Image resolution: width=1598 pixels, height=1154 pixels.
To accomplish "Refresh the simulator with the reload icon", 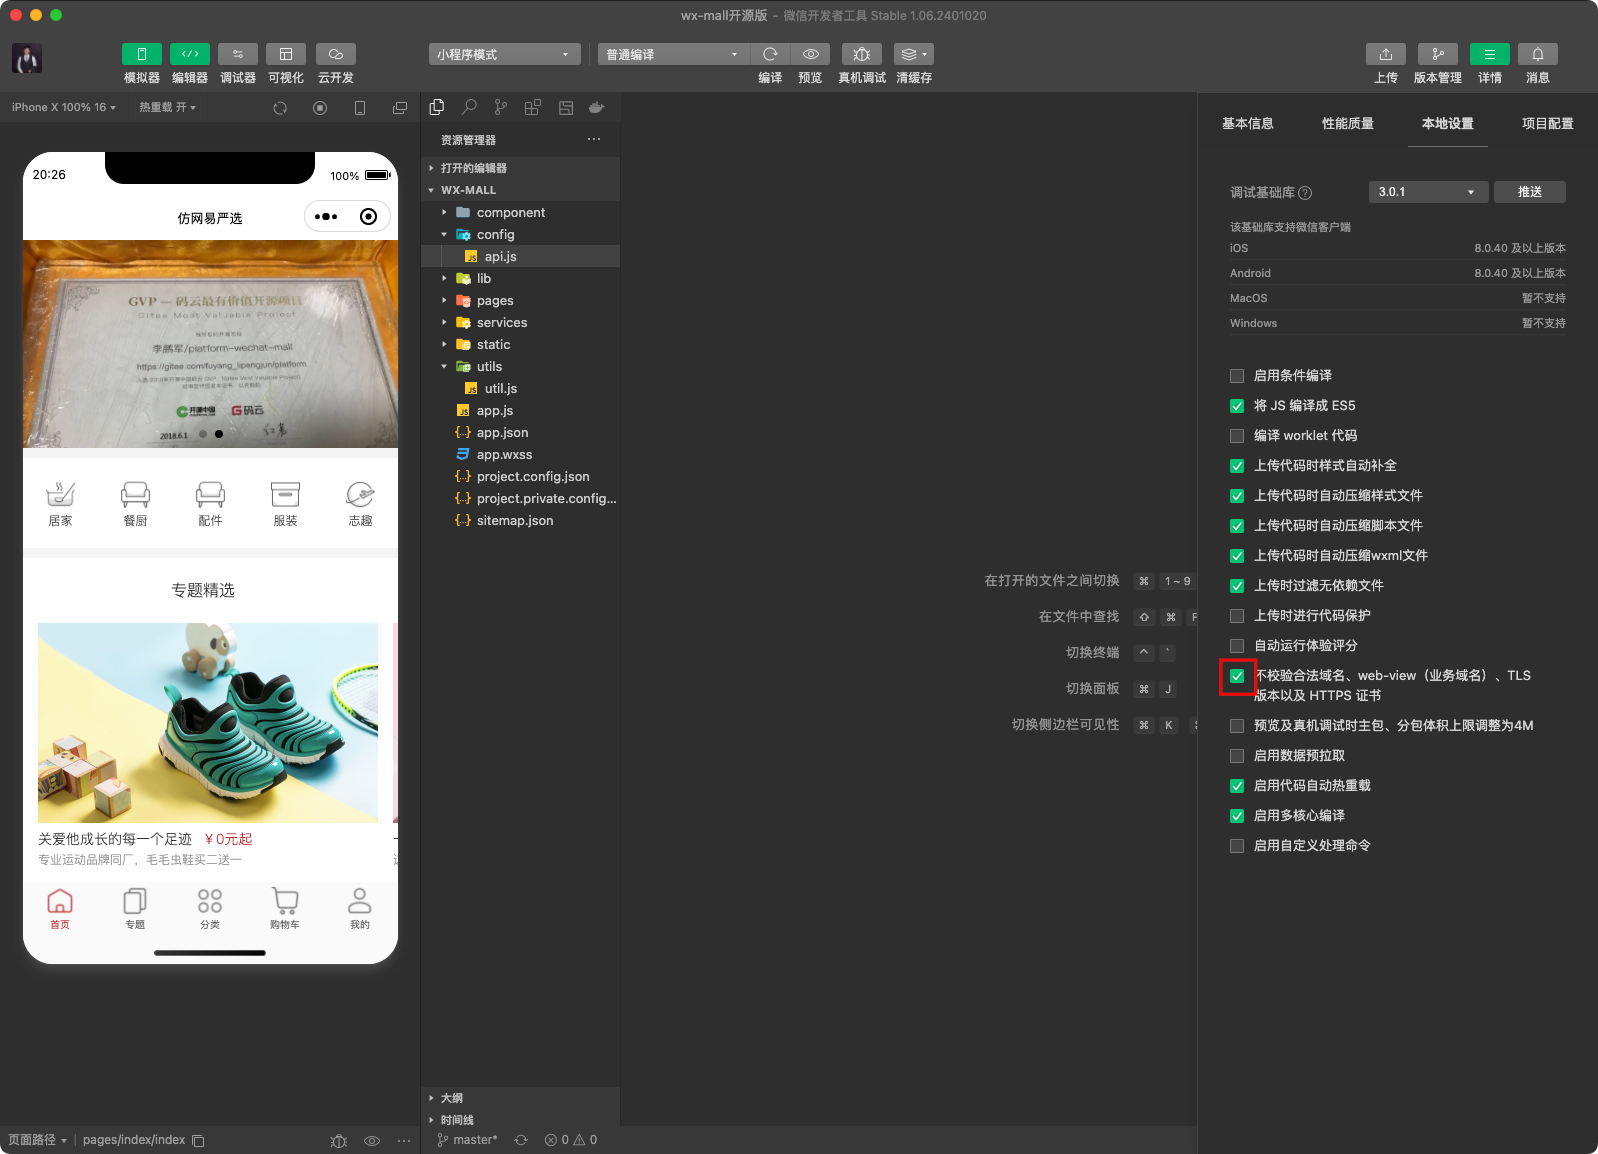I will pyautogui.click(x=280, y=108).
